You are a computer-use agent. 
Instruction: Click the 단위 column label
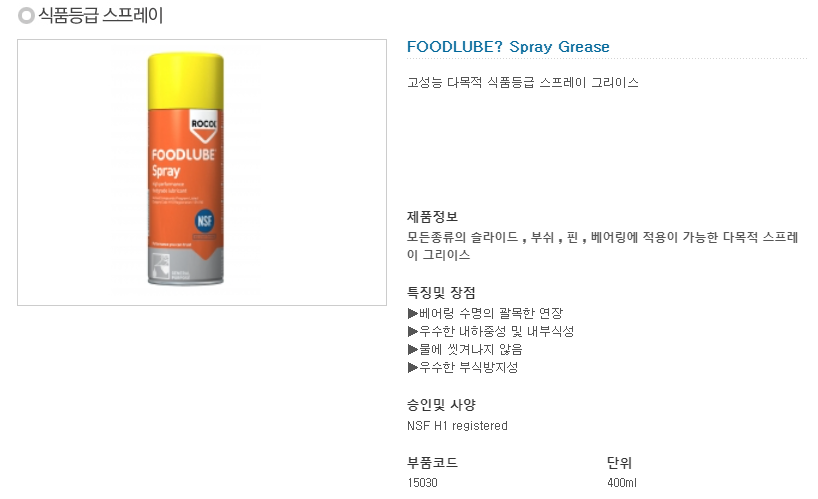619,463
